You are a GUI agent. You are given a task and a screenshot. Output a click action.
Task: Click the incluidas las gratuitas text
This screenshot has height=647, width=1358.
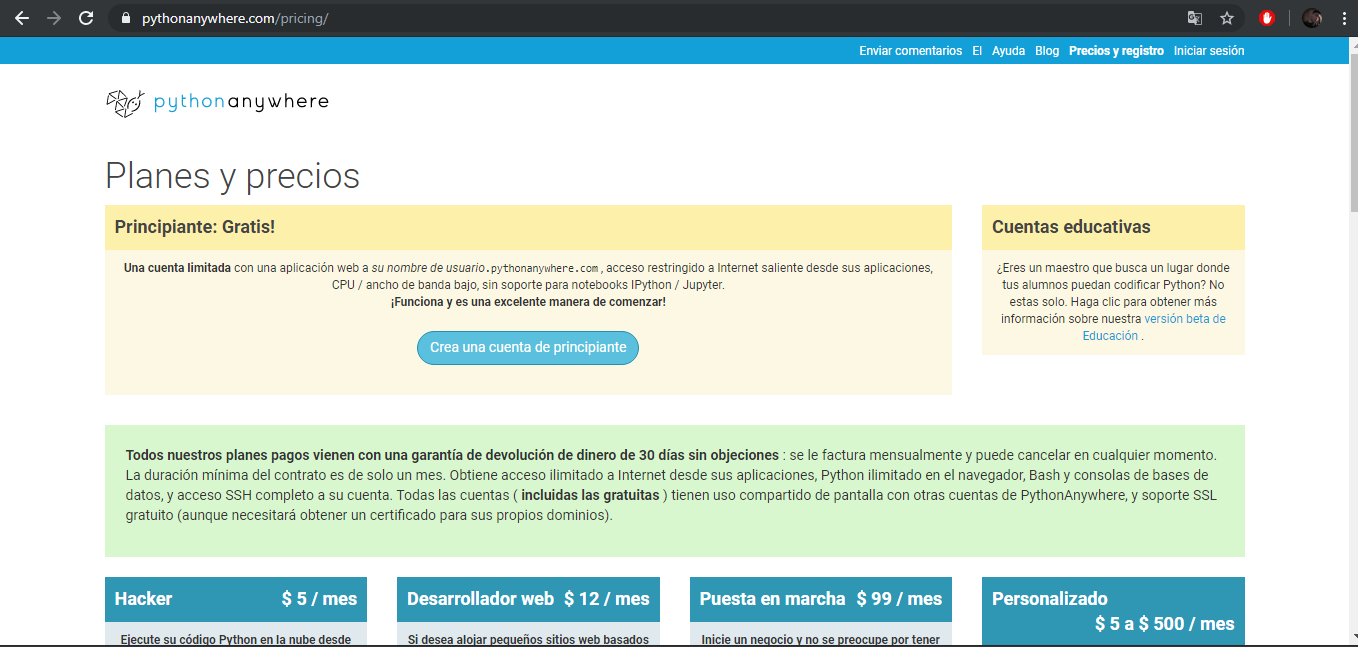pos(590,496)
